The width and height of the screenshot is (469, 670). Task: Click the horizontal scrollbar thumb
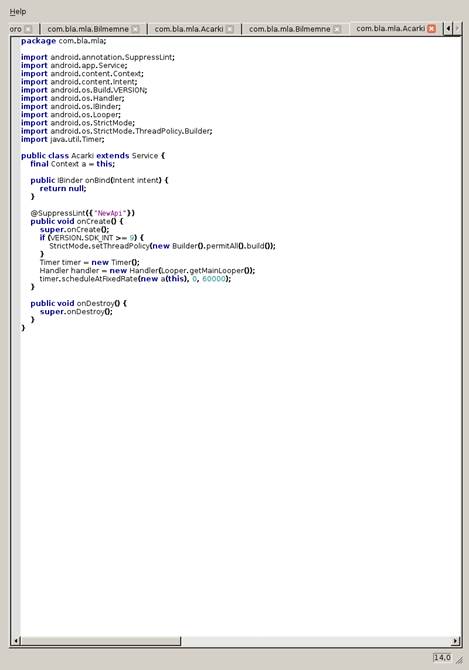tap(101, 641)
